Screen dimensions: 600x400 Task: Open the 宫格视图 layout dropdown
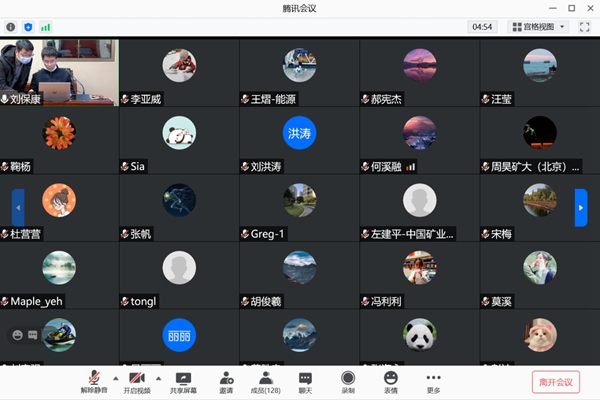coord(538,27)
